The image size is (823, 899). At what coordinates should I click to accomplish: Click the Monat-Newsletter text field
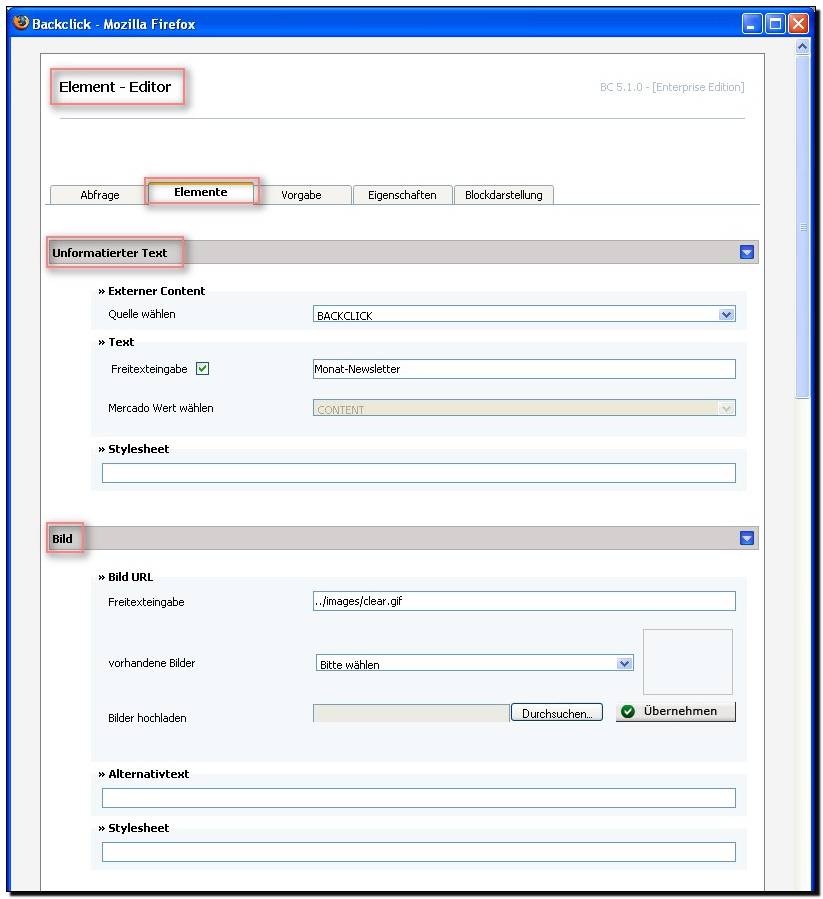(523, 369)
